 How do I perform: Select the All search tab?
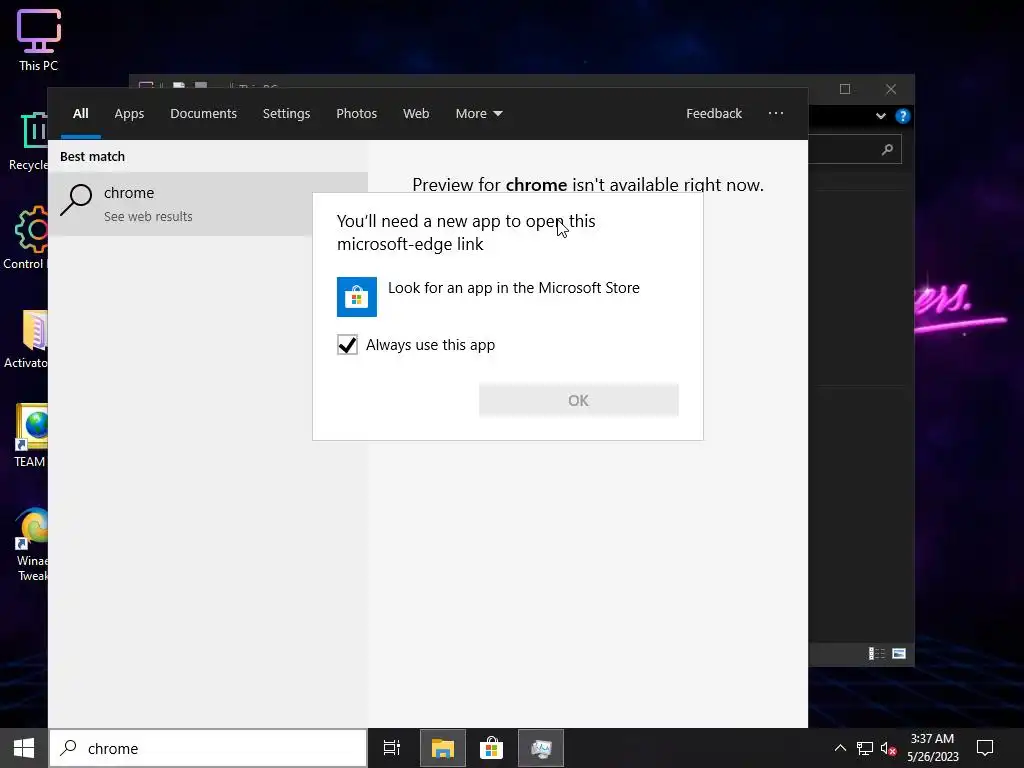[x=81, y=114]
